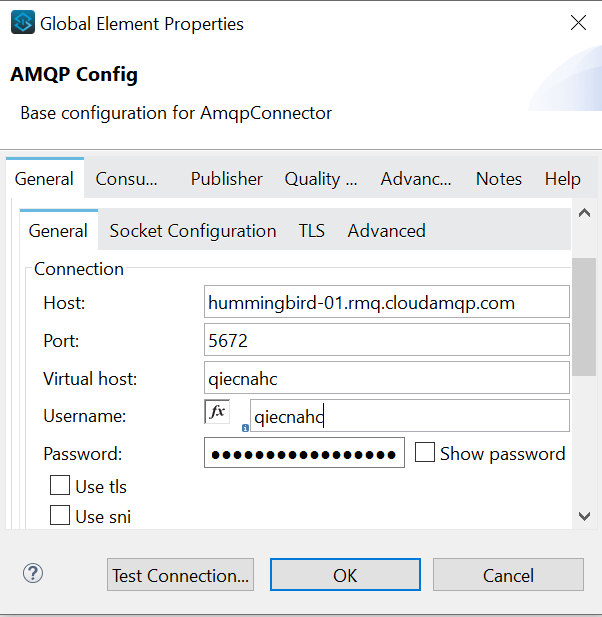
Task: Click the scrollbar down arrow
Action: pos(585,516)
